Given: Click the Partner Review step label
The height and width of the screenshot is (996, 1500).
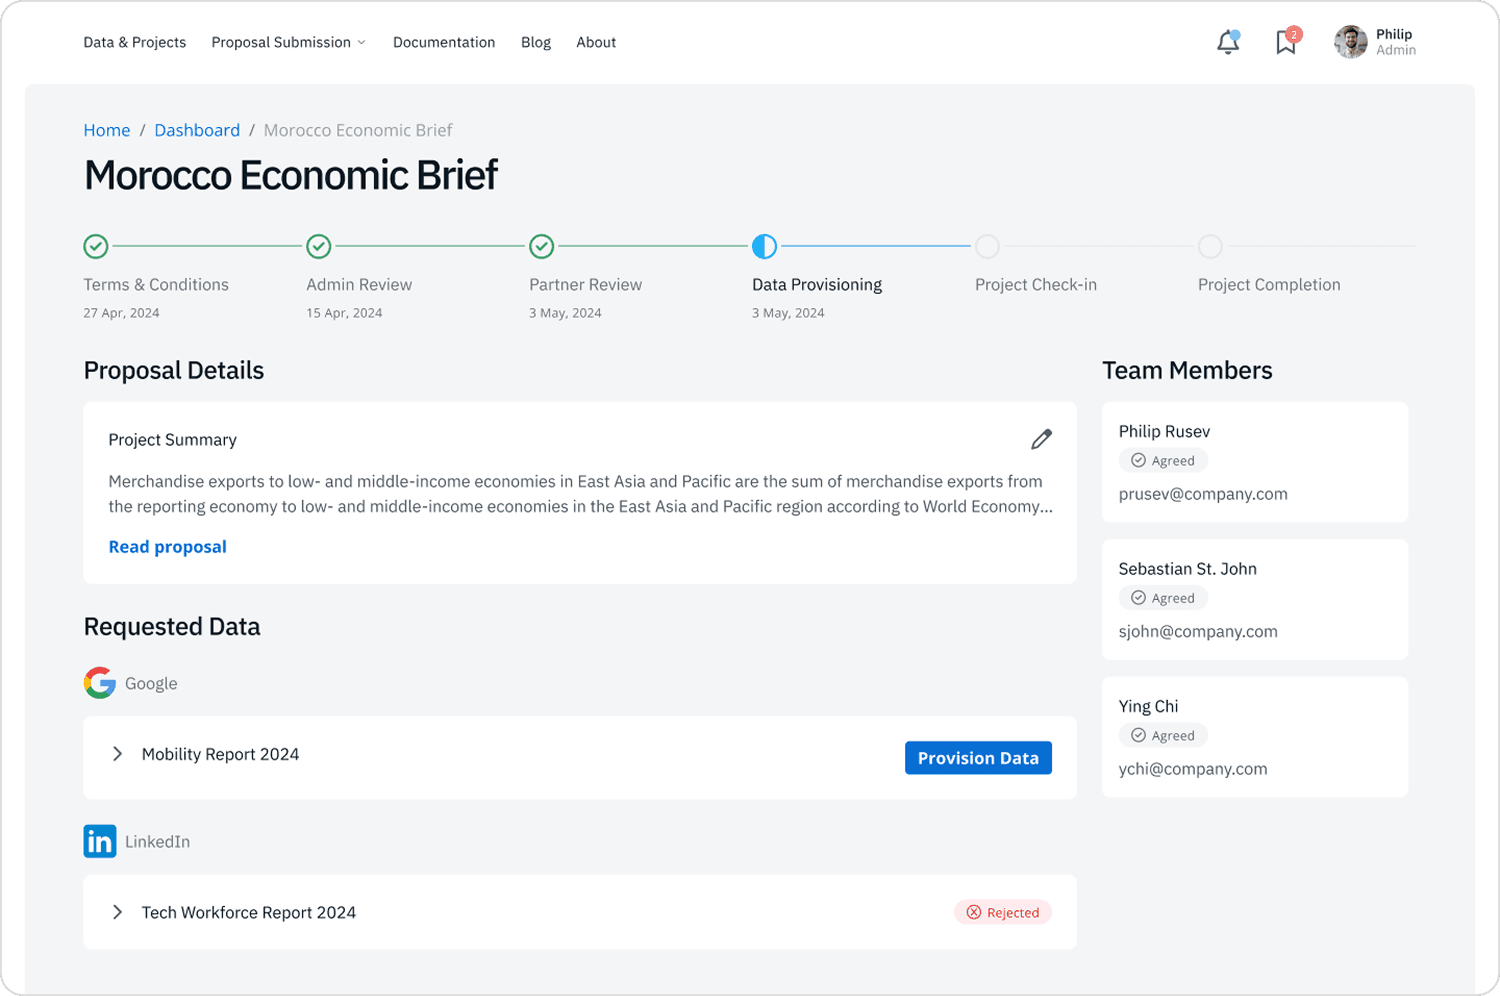Looking at the screenshot, I should (586, 285).
